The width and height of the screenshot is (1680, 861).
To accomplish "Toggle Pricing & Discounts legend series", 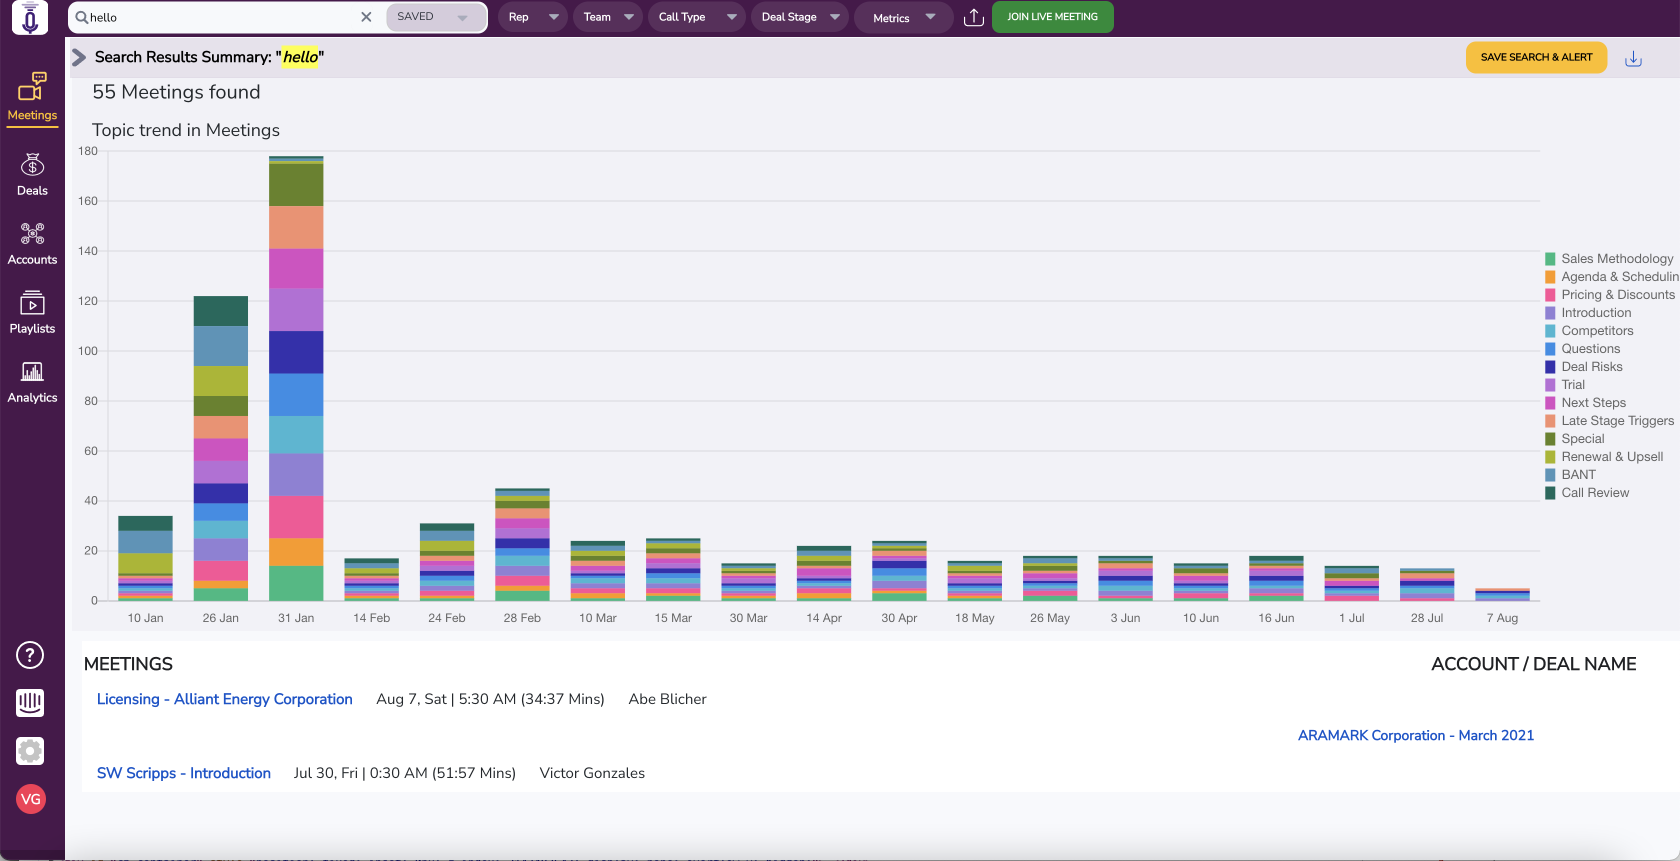I will click(1617, 295).
